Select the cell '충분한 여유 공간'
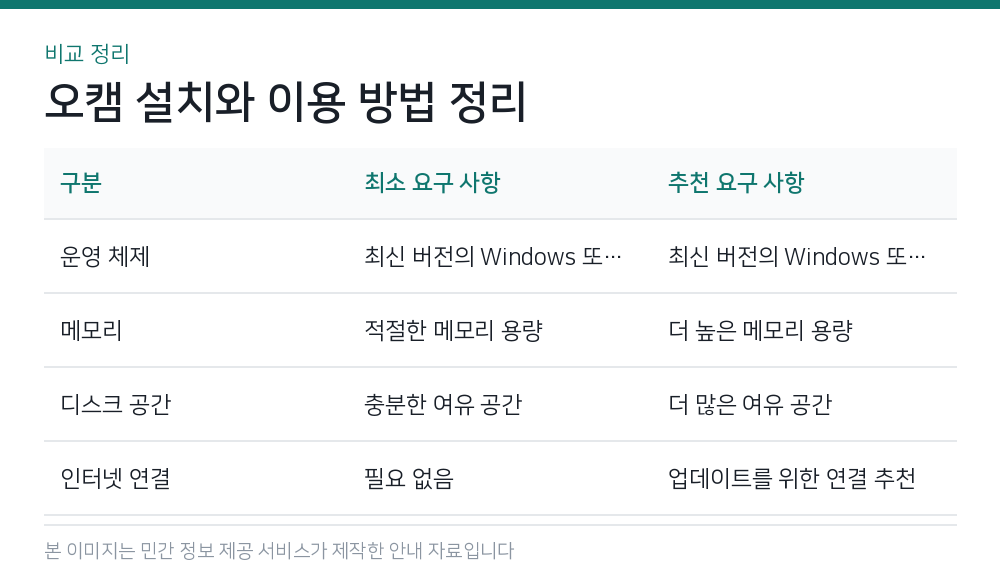This screenshot has width=1000, height=578. coord(443,404)
